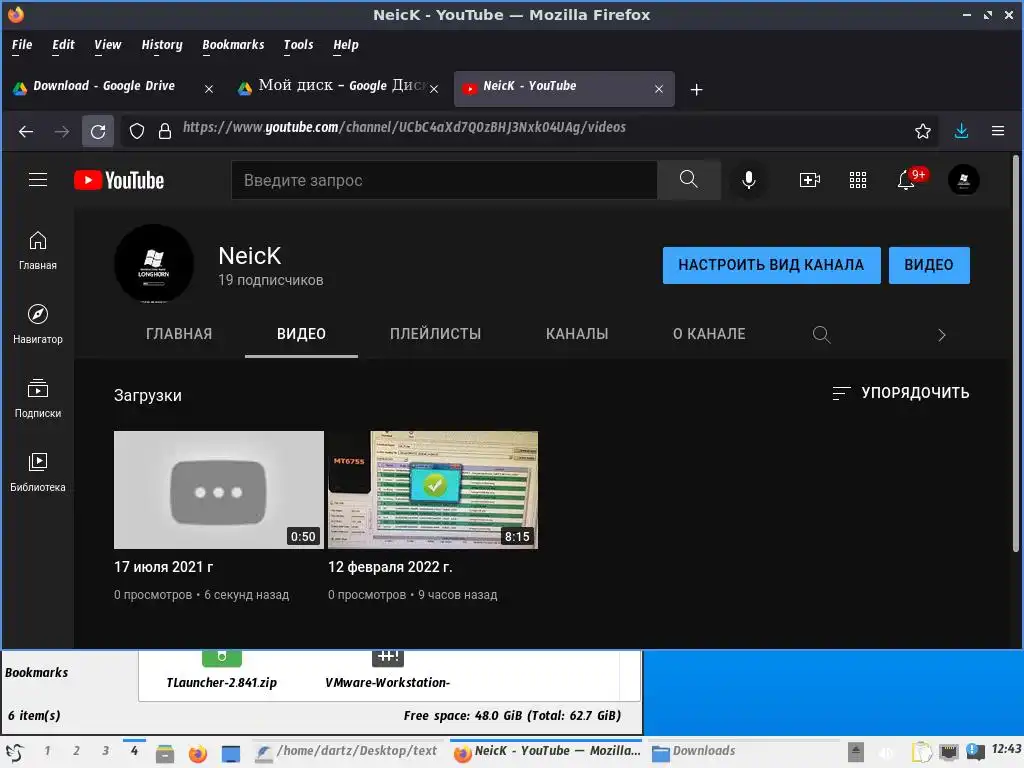Click the search magnifier button

pyautogui.click(x=688, y=180)
